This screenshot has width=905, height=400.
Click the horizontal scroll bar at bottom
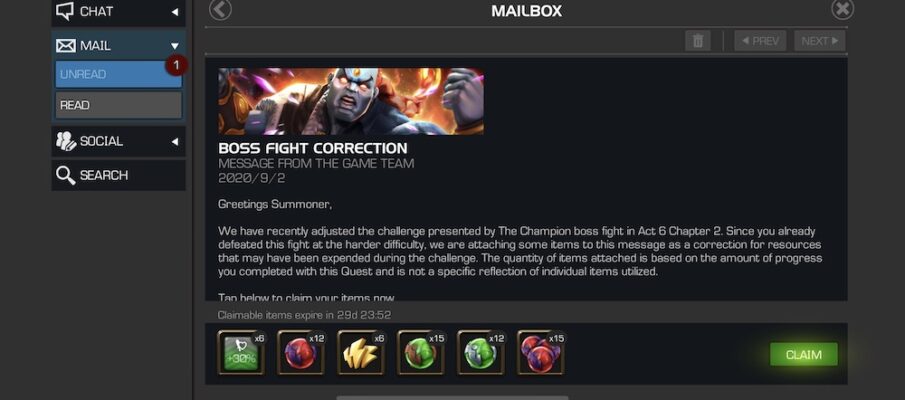[x=452, y=398]
